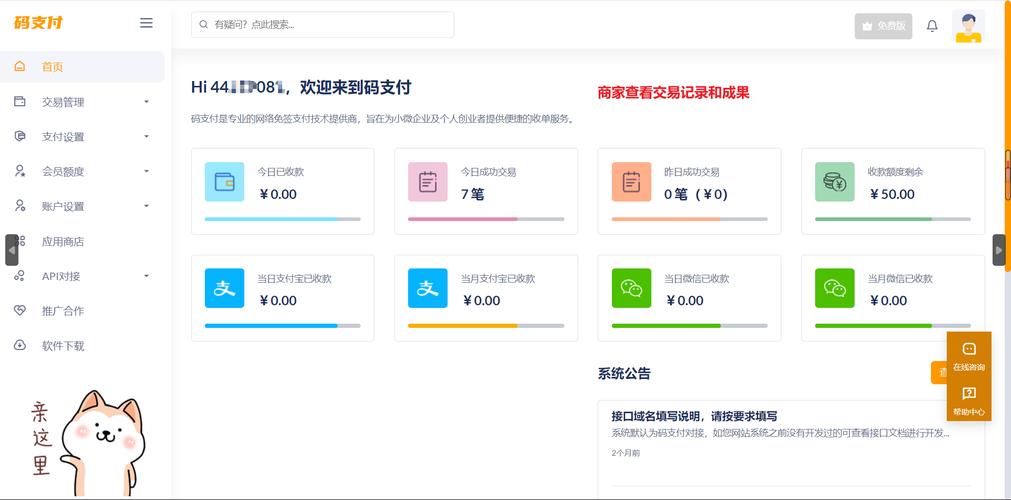Focus the 有疑问?点此搜索 search field
Image resolution: width=1011 pixels, height=500 pixels.
click(322, 25)
